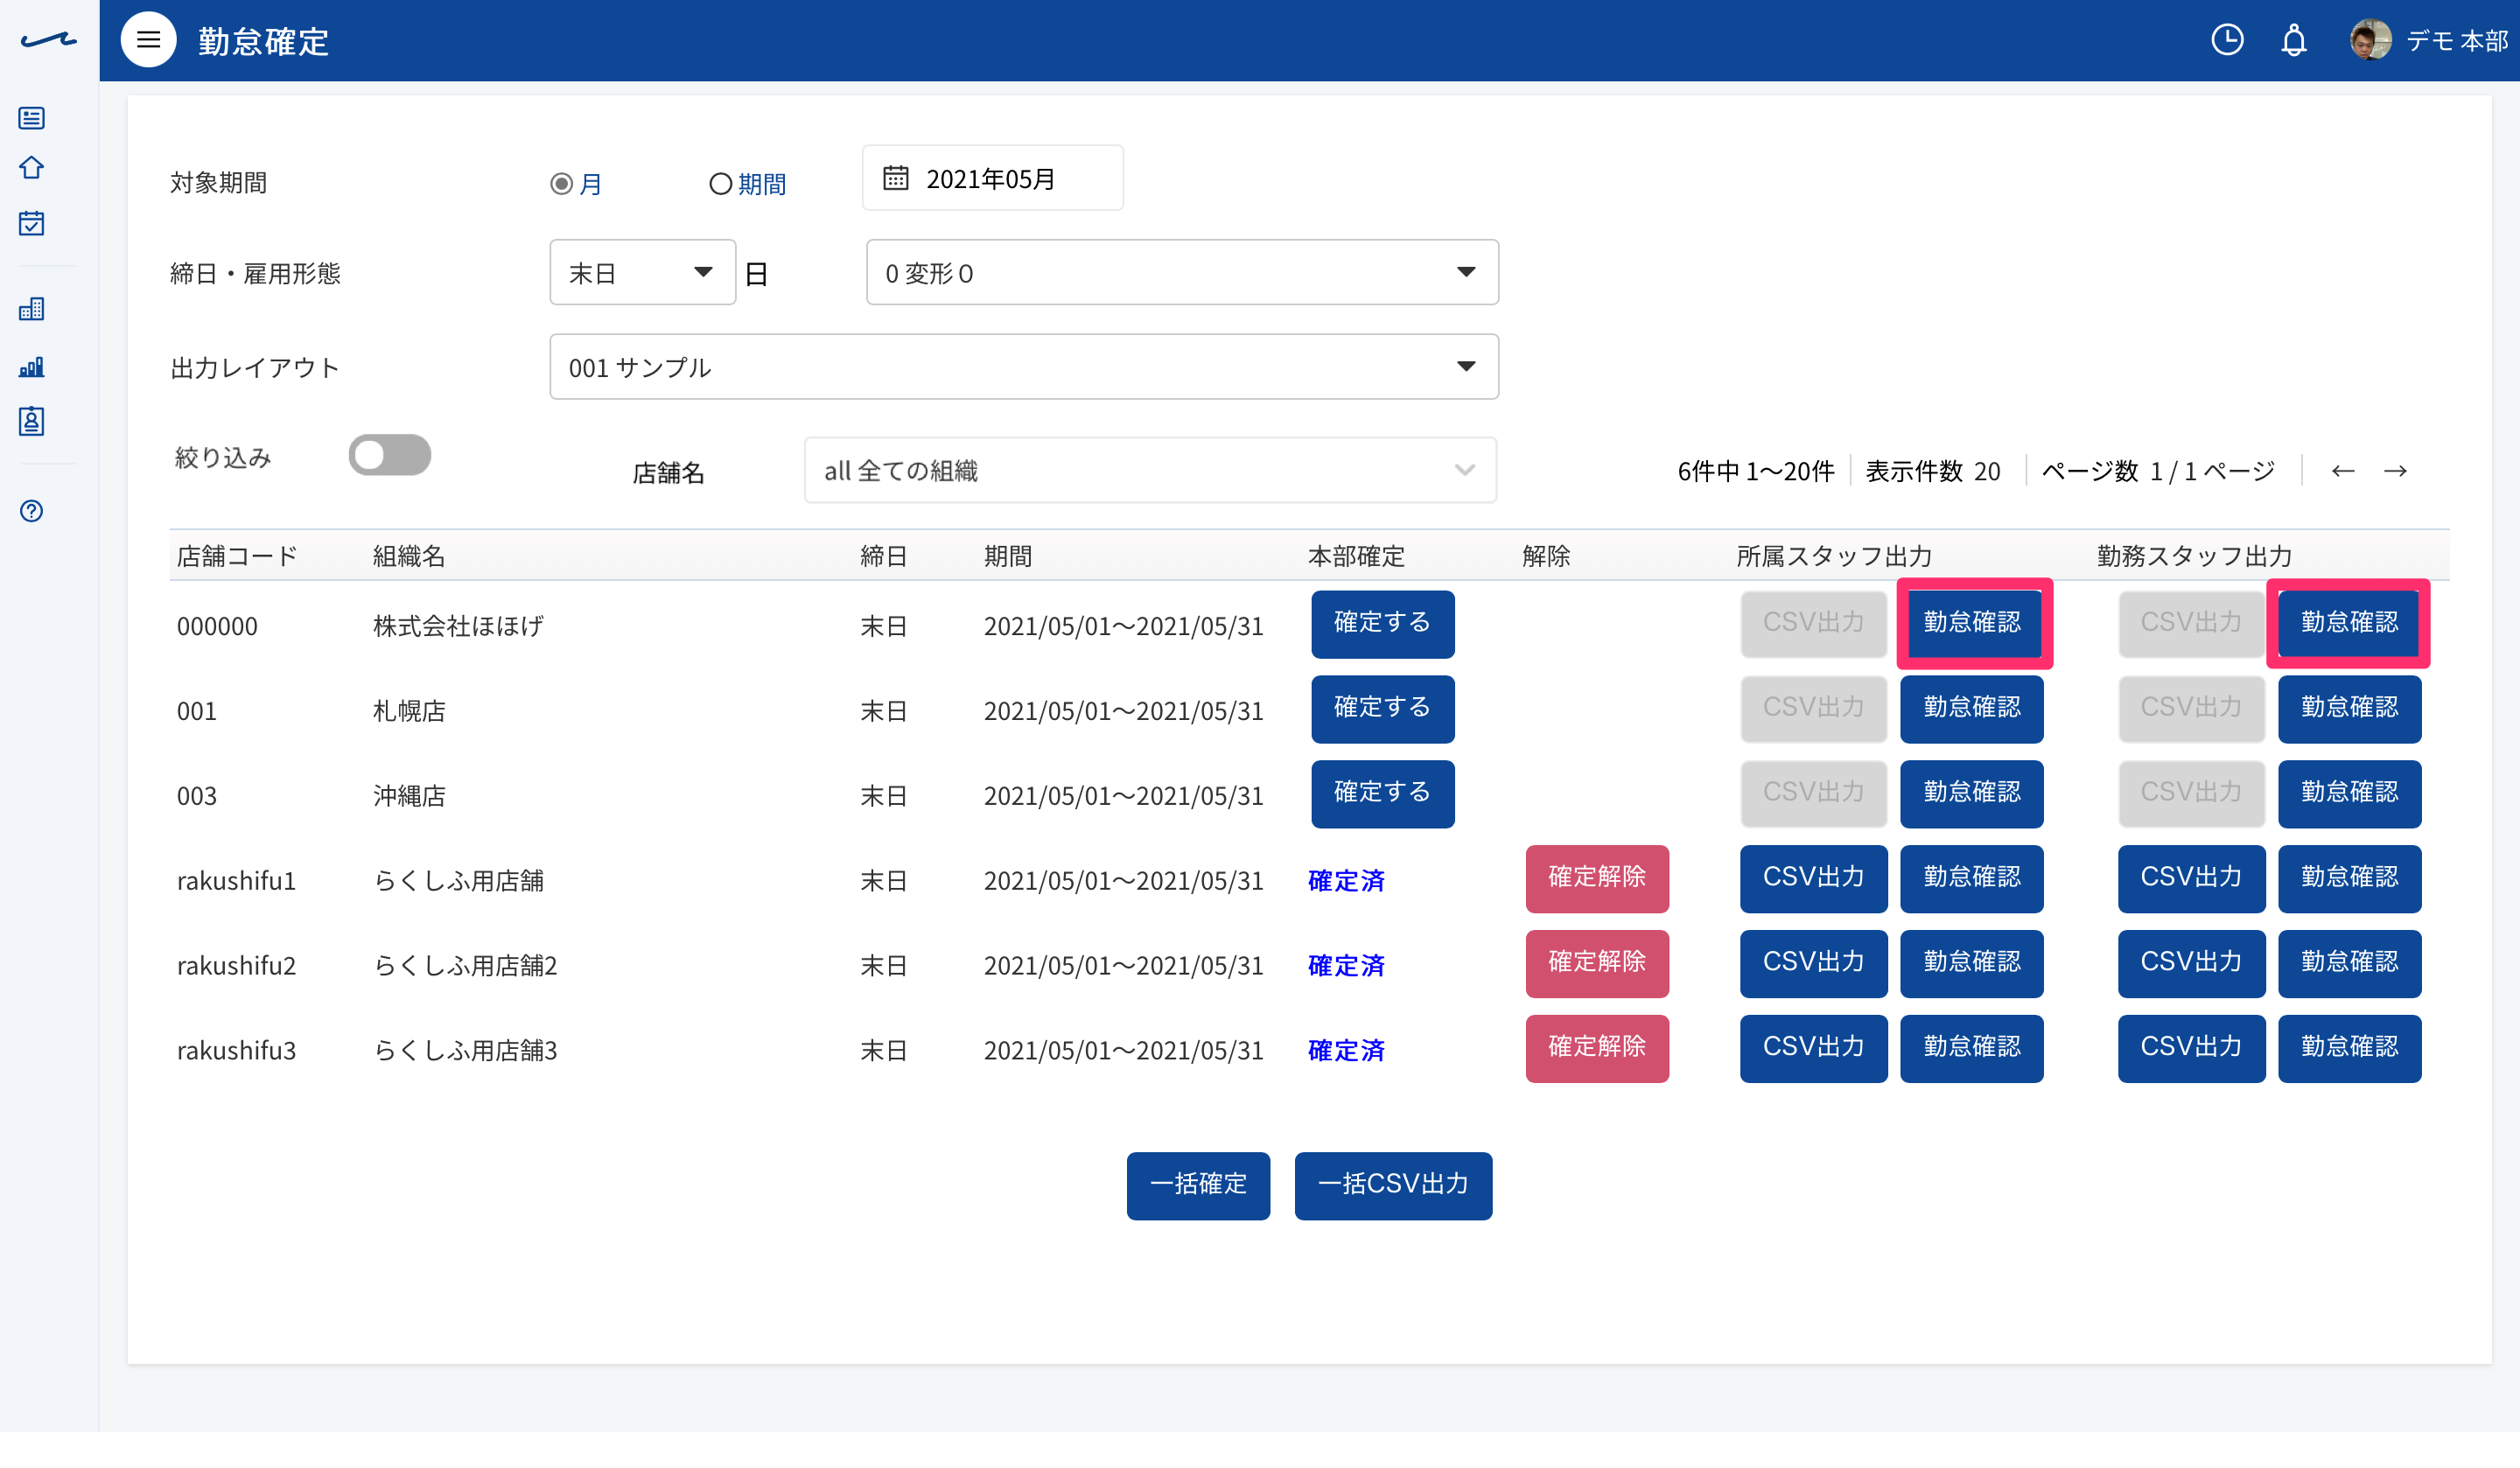The height and width of the screenshot is (1468, 2520).
Task: Click 確定済 status for rakushifu2
Action: (x=1346, y=966)
